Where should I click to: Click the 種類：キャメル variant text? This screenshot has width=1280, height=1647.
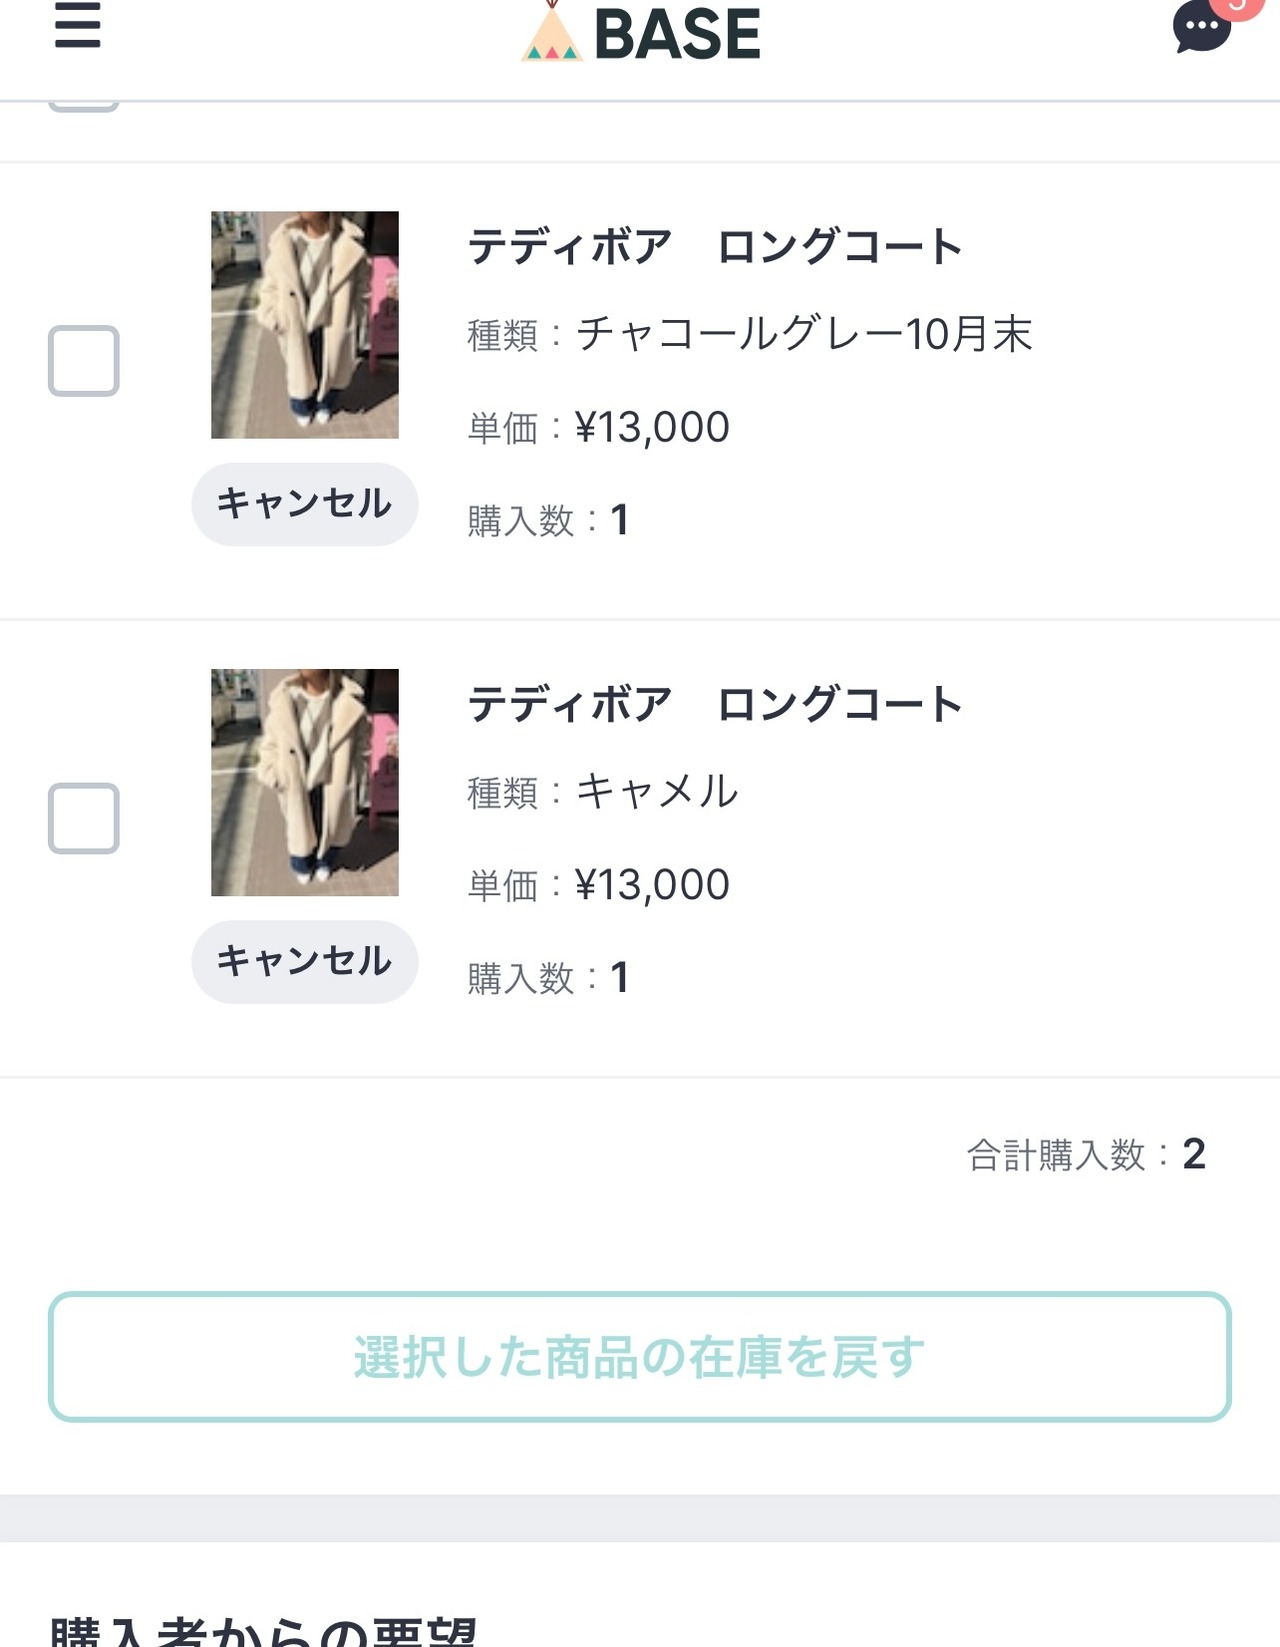point(603,792)
